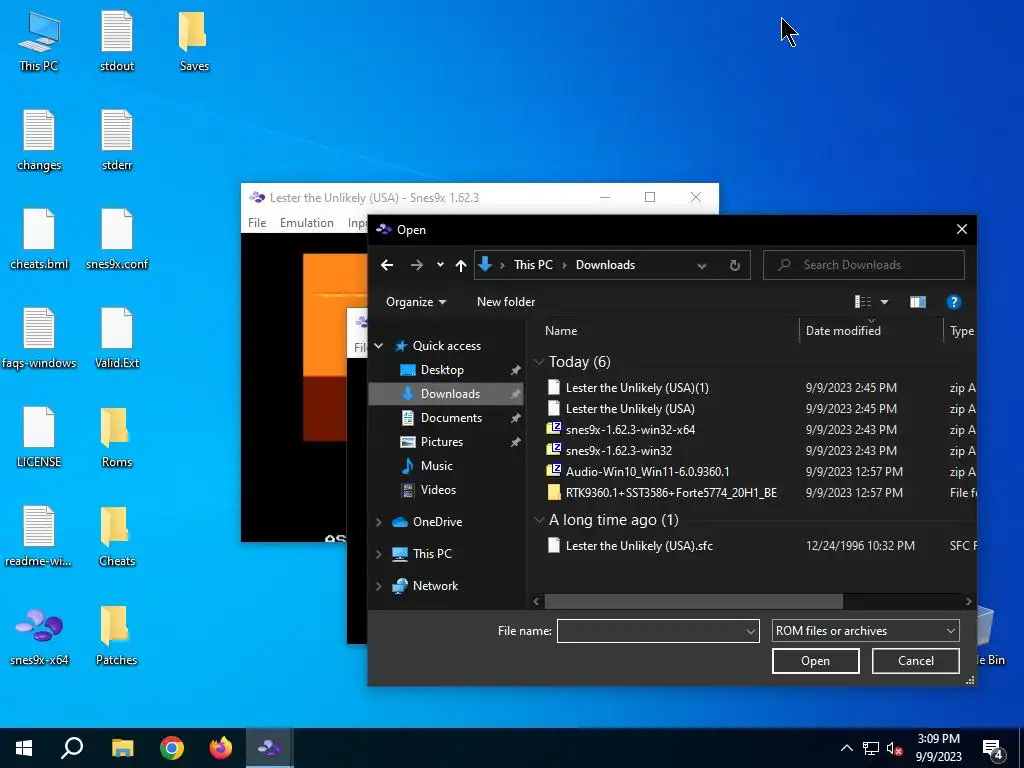The image size is (1024, 768).
Task: Open Patches folder on desktop
Action: coord(117,635)
